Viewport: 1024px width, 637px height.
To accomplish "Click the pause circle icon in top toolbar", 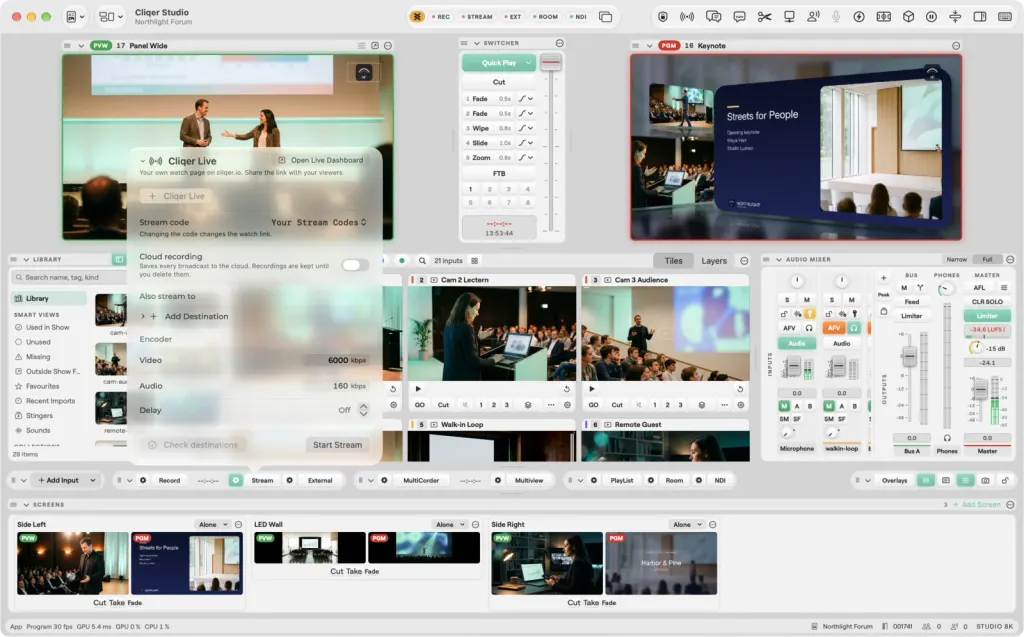I will pyautogui.click(x=931, y=17).
